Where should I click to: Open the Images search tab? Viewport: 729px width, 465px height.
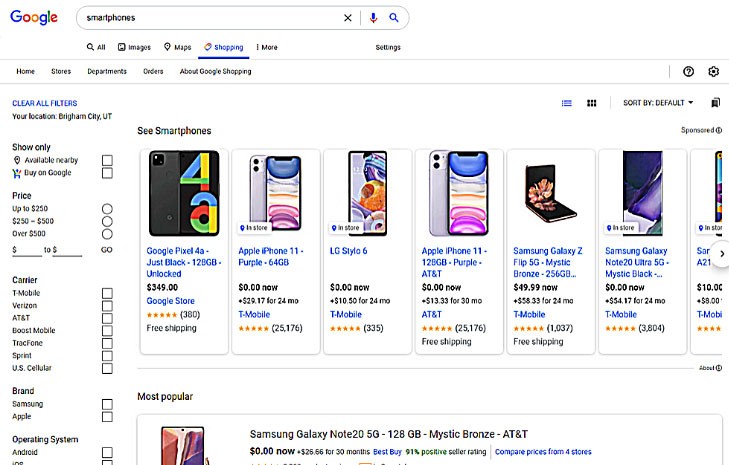(134, 47)
